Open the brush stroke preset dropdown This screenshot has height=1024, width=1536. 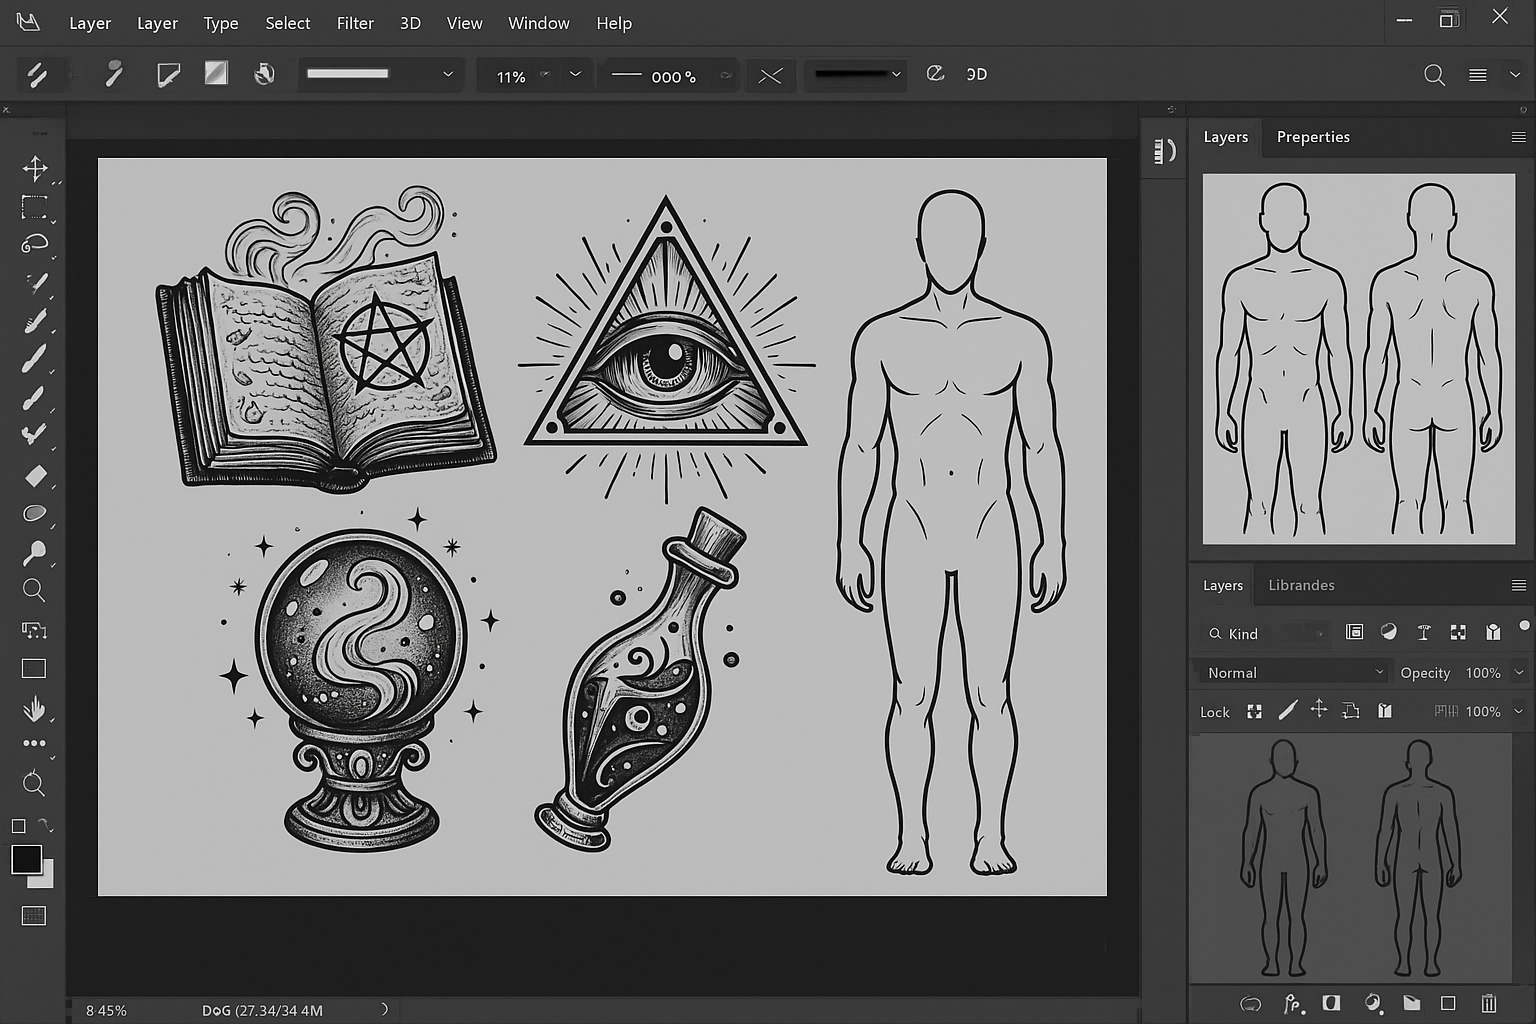(x=380, y=74)
